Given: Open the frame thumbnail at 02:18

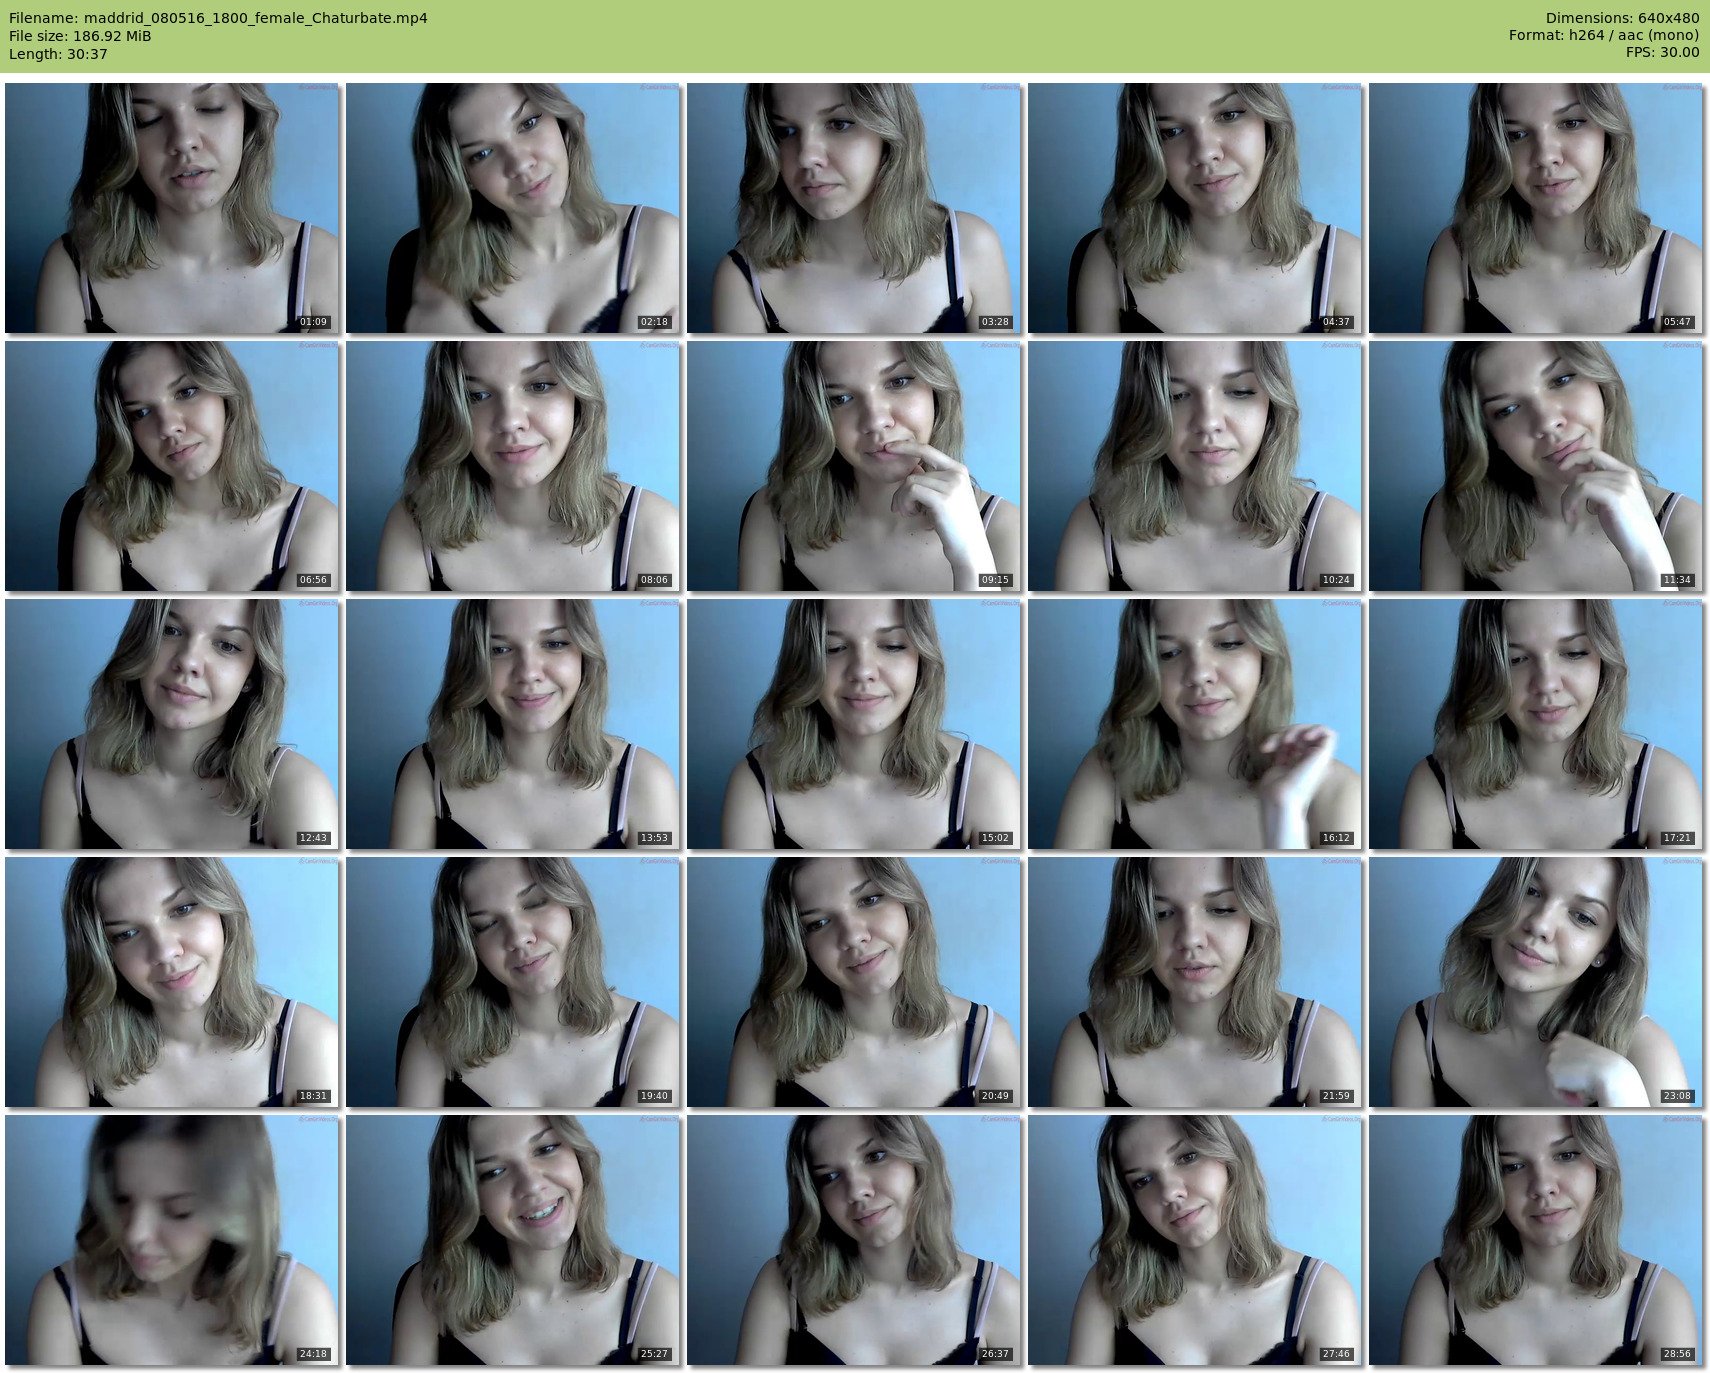Looking at the screenshot, I should point(513,208).
